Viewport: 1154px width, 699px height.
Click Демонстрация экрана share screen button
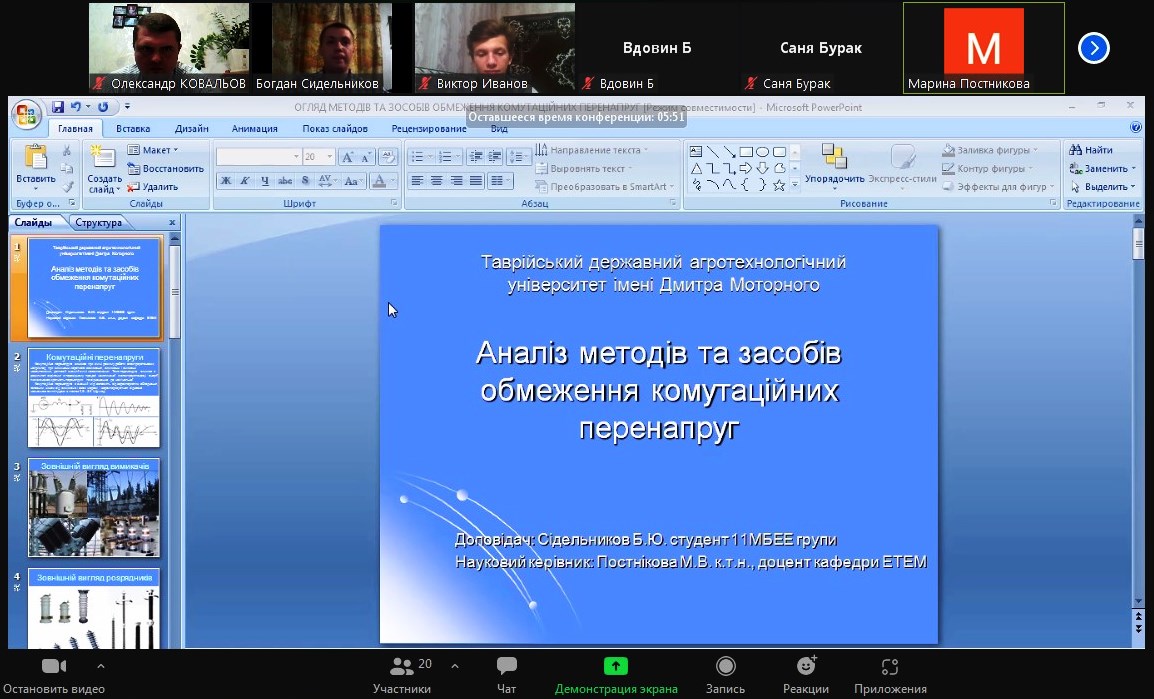pos(616,675)
